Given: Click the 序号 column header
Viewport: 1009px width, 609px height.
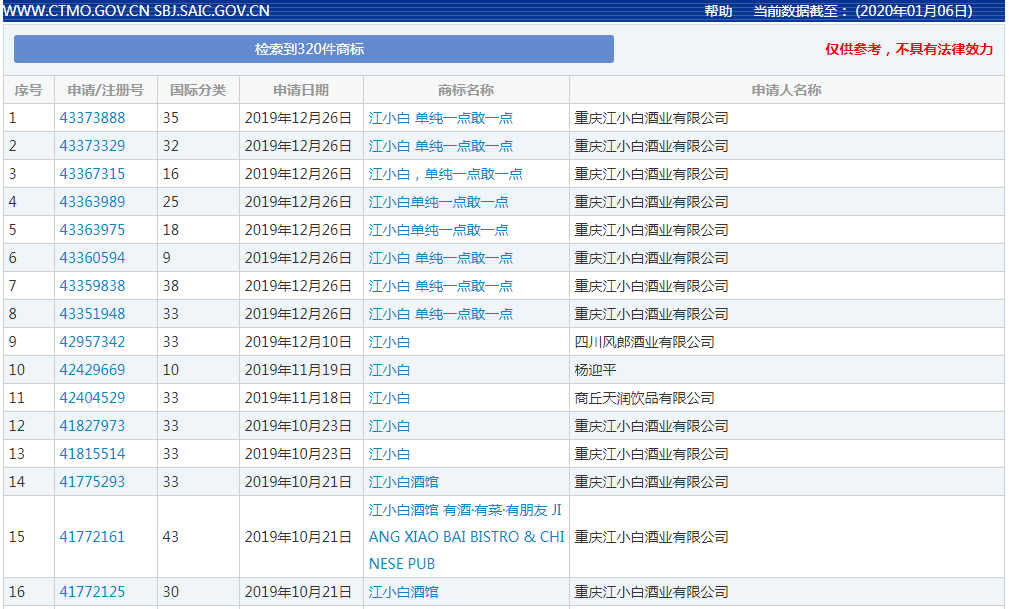Looking at the screenshot, I should click(x=28, y=90).
